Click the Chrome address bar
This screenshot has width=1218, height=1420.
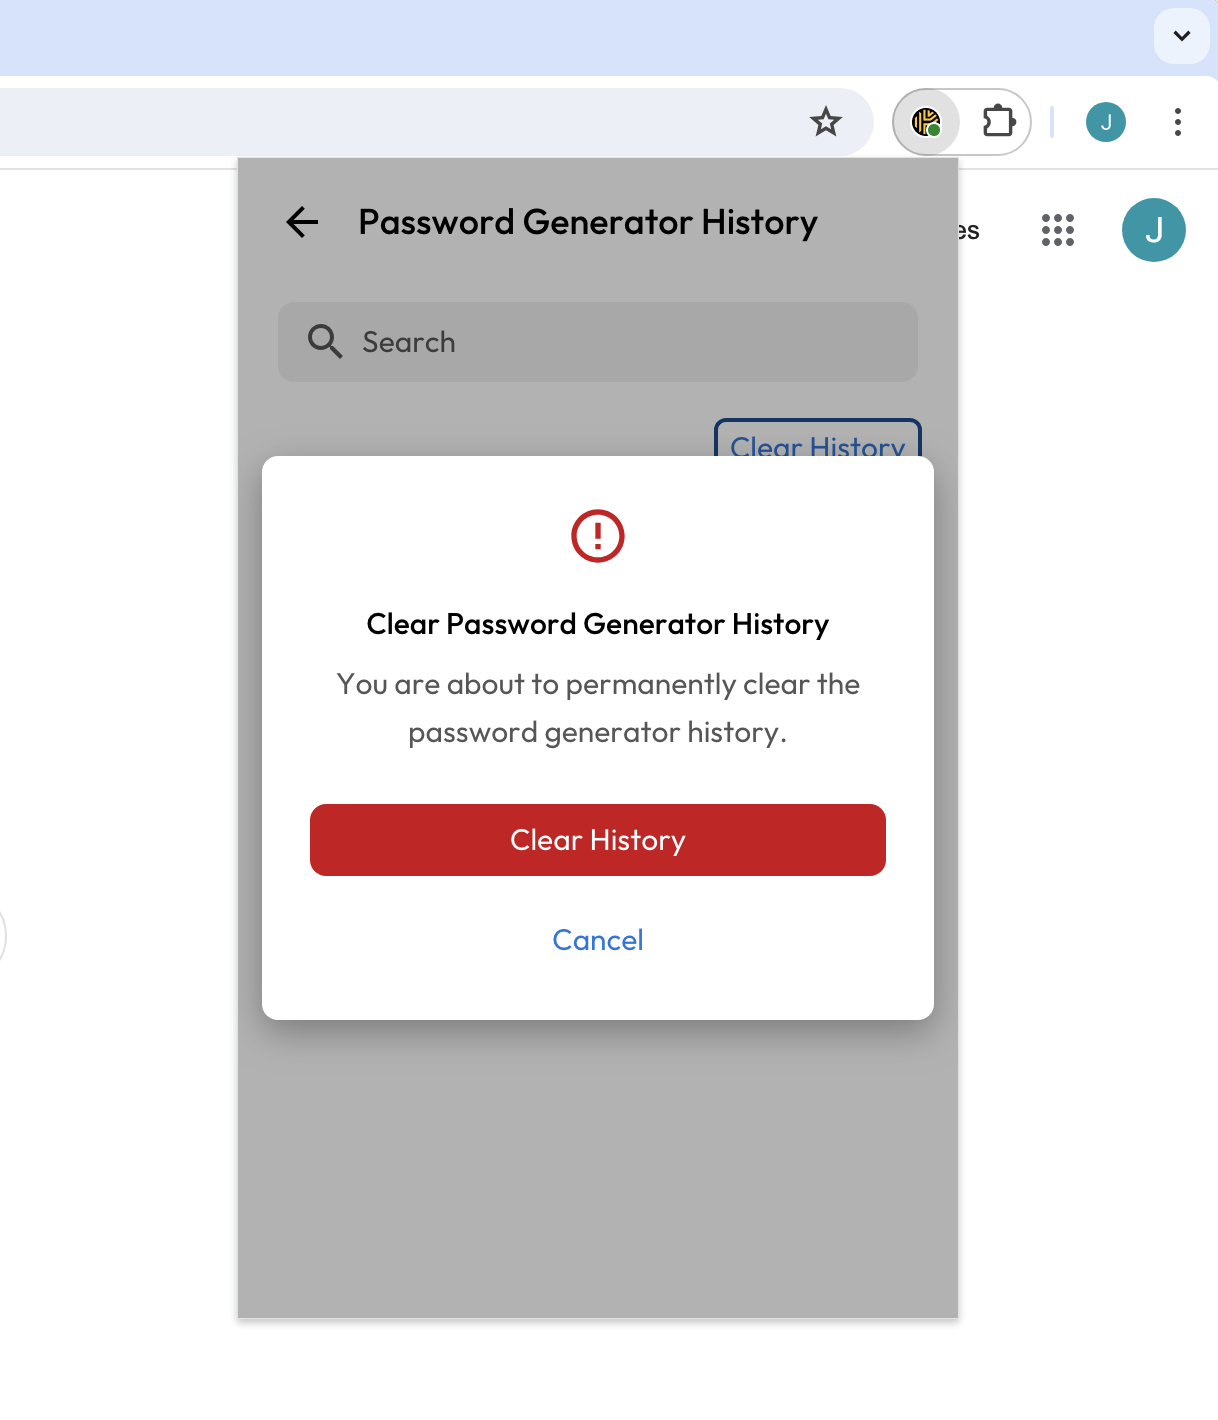point(400,122)
